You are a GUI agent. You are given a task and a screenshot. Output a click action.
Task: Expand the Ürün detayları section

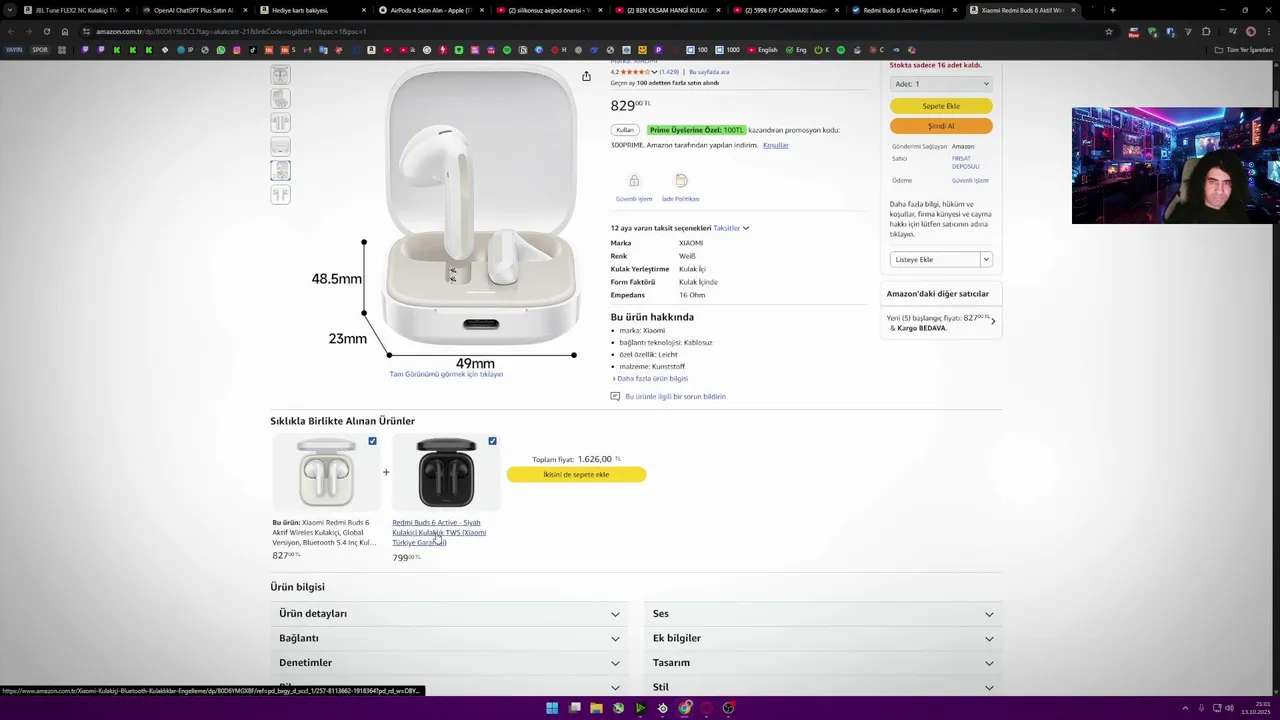pyautogui.click(x=449, y=614)
